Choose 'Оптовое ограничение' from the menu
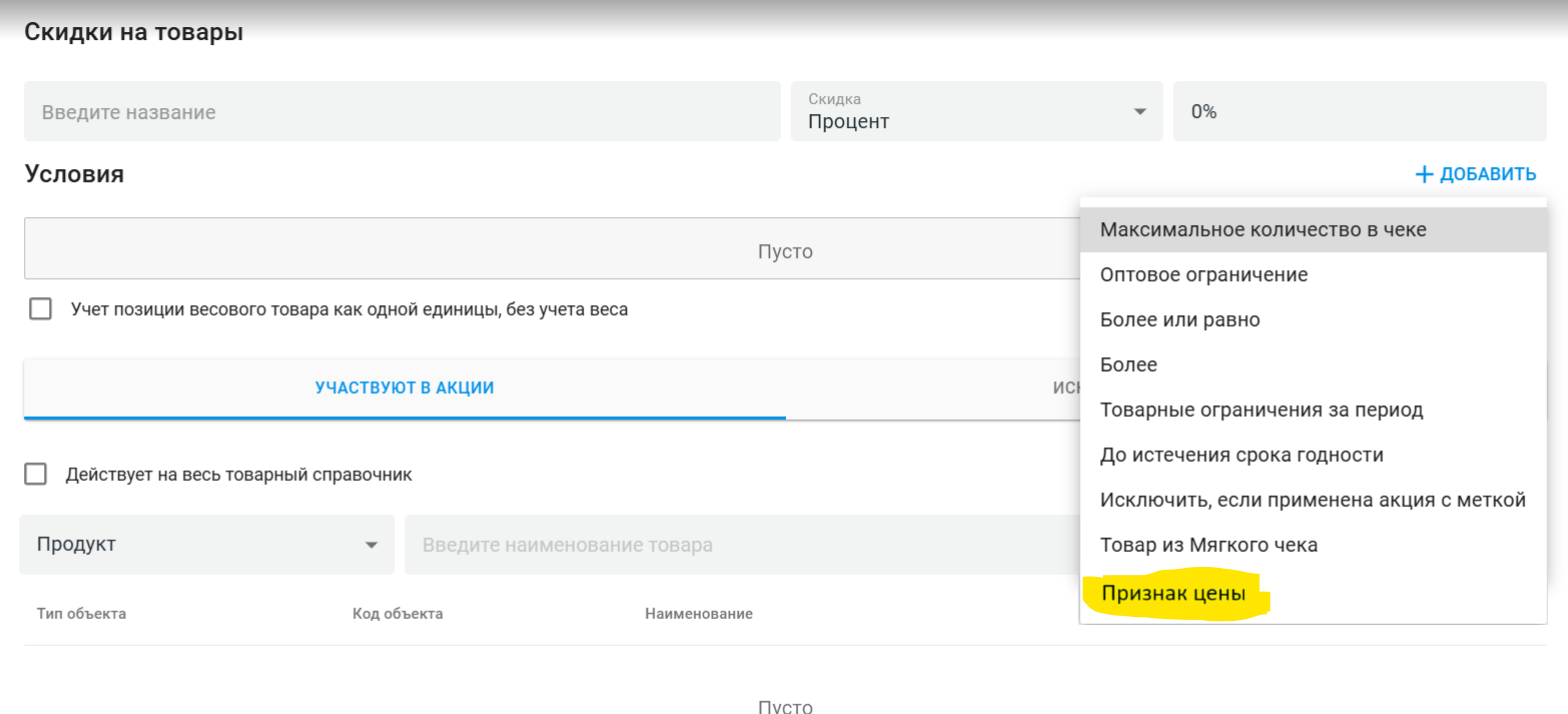The width and height of the screenshot is (1568, 714). pos(1203,275)
